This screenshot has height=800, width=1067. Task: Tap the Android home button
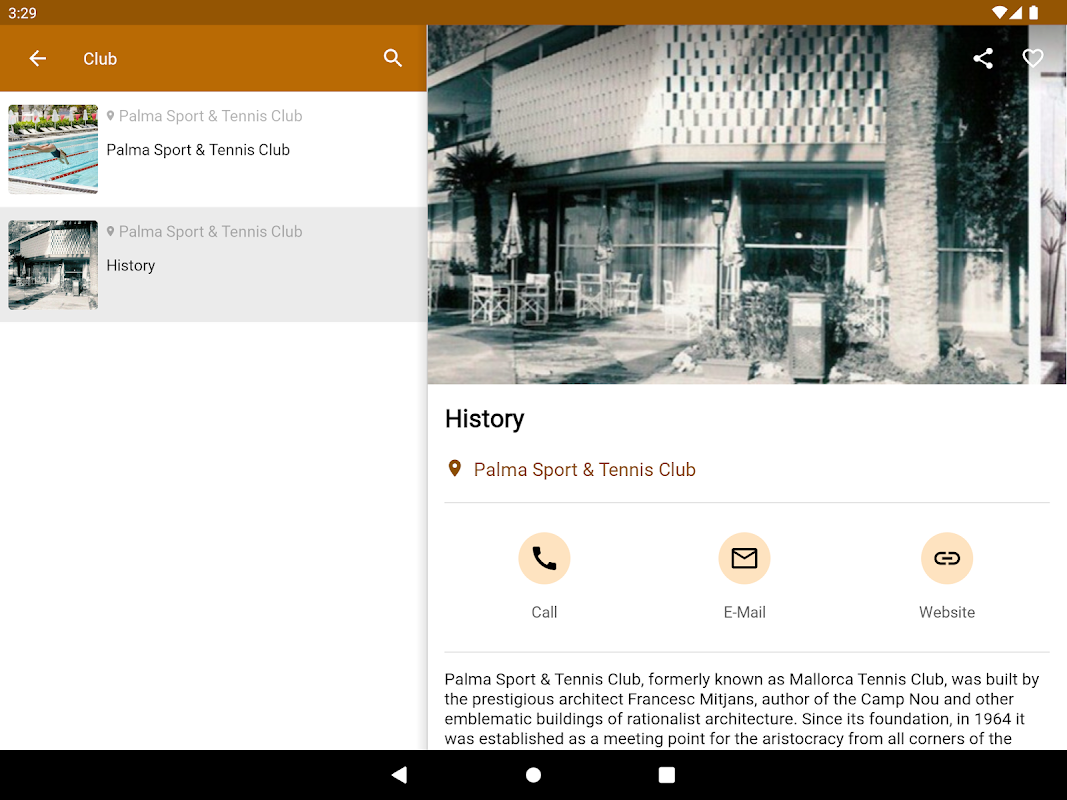point(534,775)
